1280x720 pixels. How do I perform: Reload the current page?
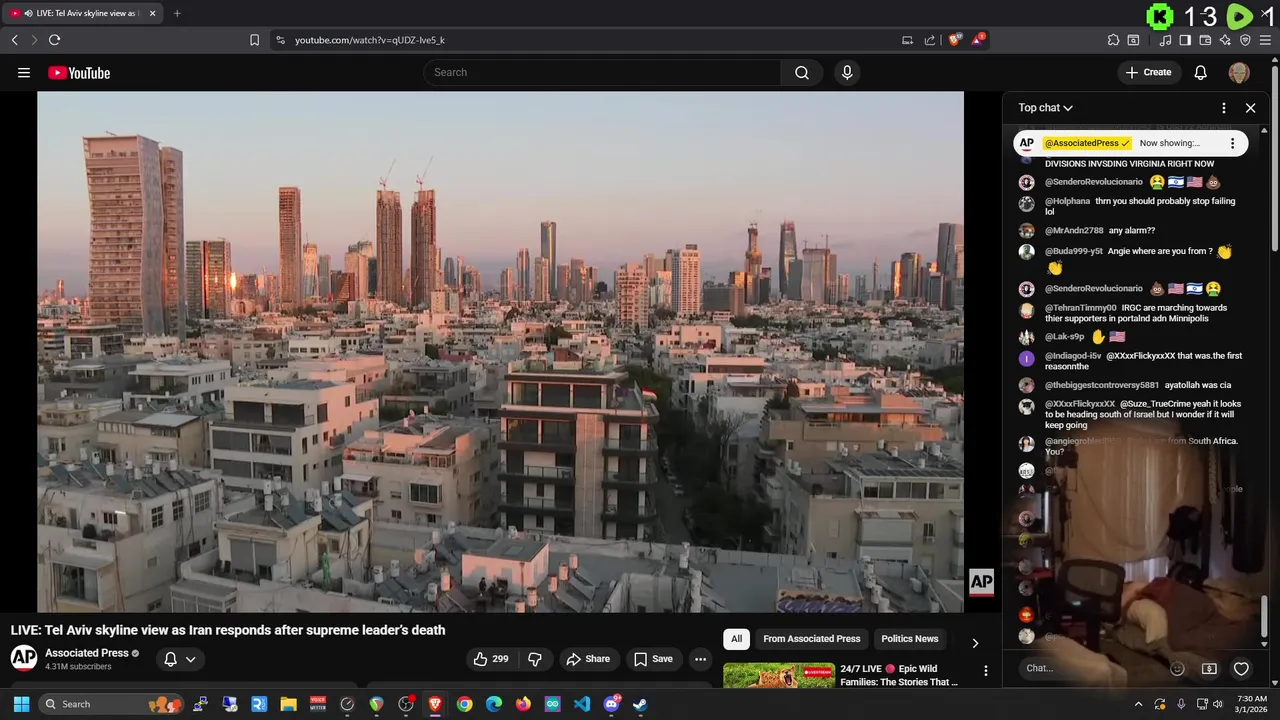pyautogui.click(x=54, y=40)
